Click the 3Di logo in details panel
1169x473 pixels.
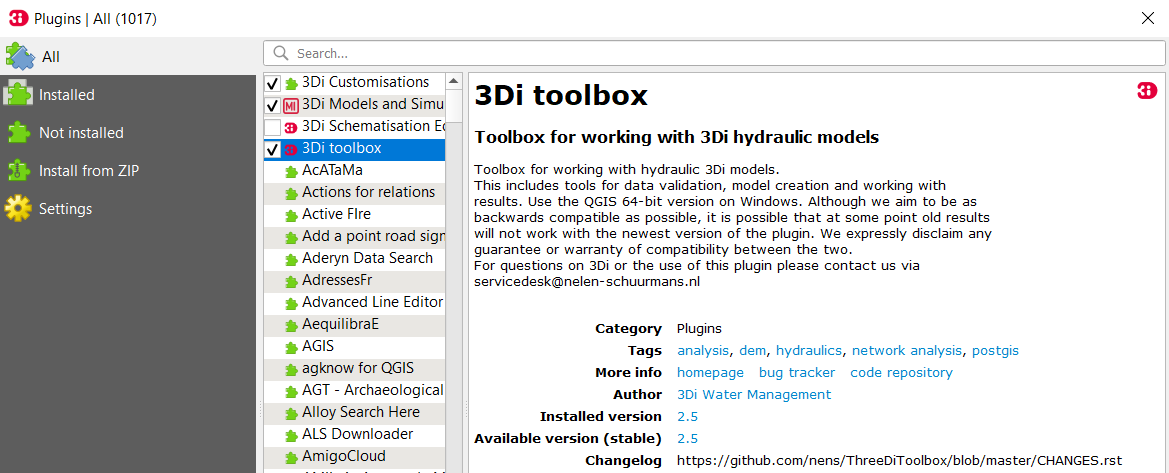click(1147, 90)
